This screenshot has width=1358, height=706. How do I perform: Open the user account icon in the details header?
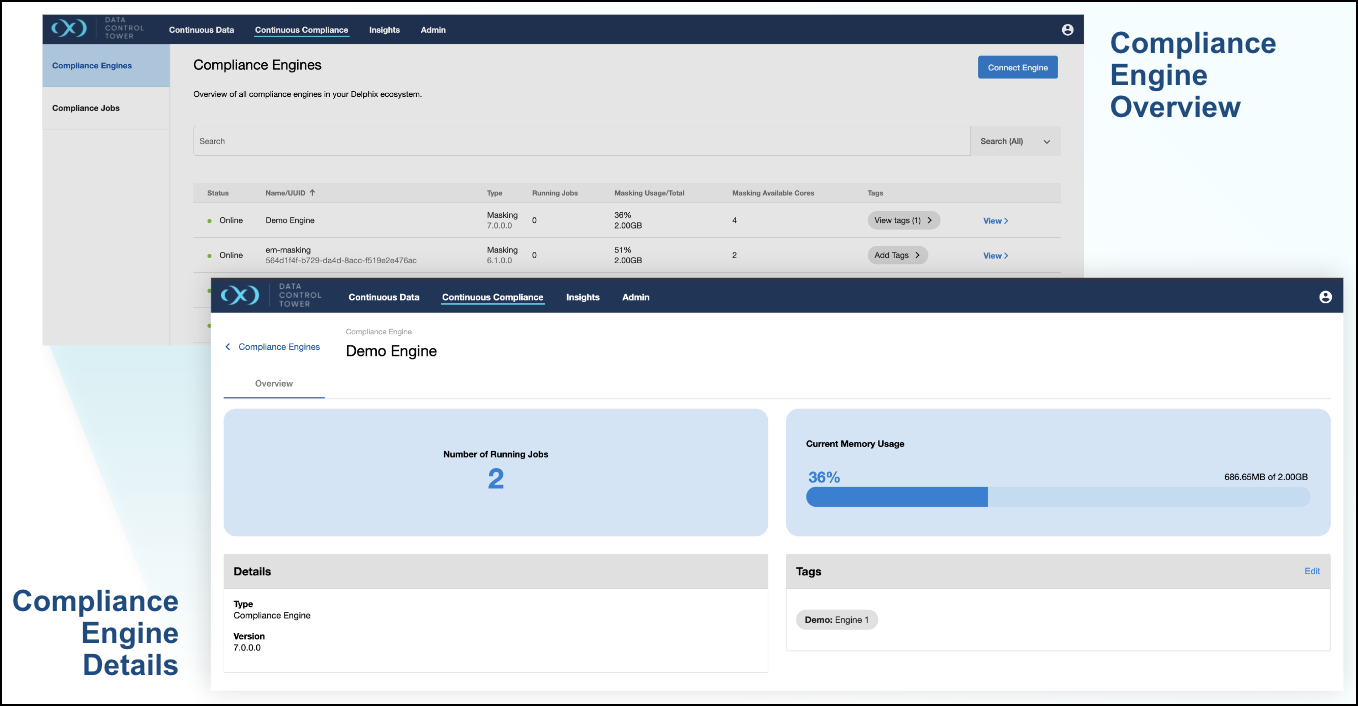click(1325, 297)
